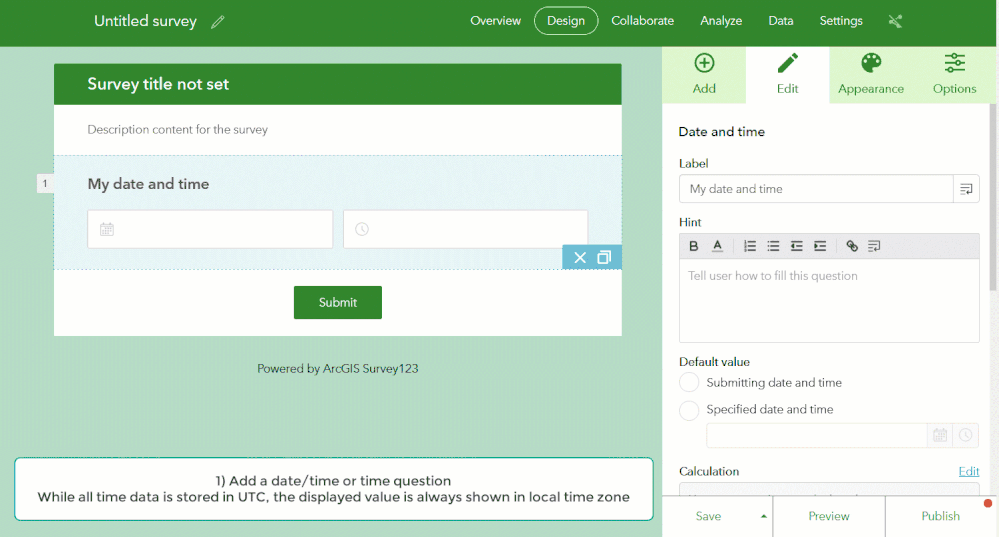Viewport: 999px width, 537px height.
Task: Expand the Save options arrow
Action: (763, 516)
